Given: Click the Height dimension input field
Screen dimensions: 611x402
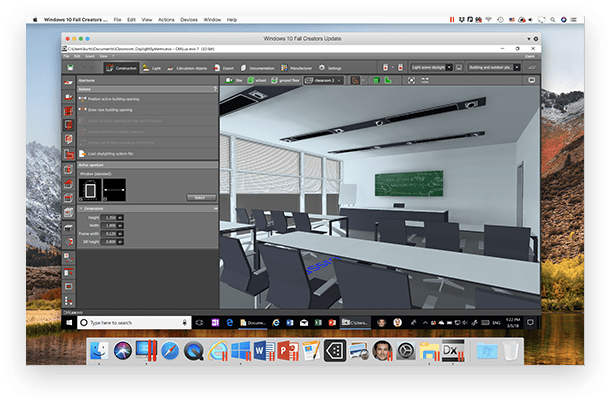Looking at the screenshot, I should (109, 218).
